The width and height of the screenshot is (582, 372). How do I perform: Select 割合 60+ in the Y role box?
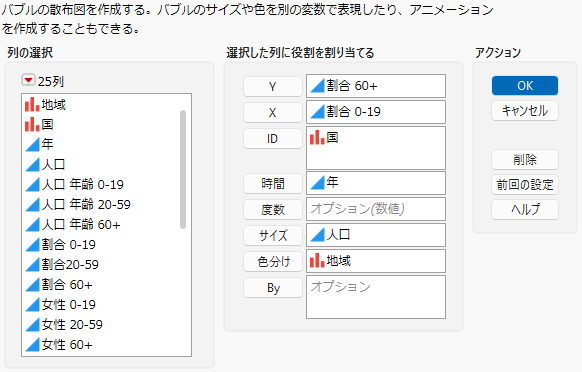[x=352, y=86]
